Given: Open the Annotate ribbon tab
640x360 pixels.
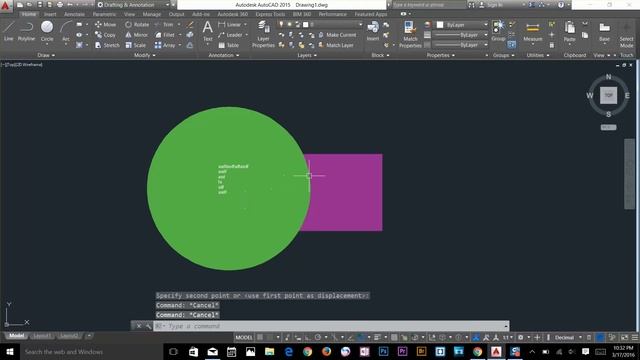Looking at the screenshot, I should pos(74,14).
